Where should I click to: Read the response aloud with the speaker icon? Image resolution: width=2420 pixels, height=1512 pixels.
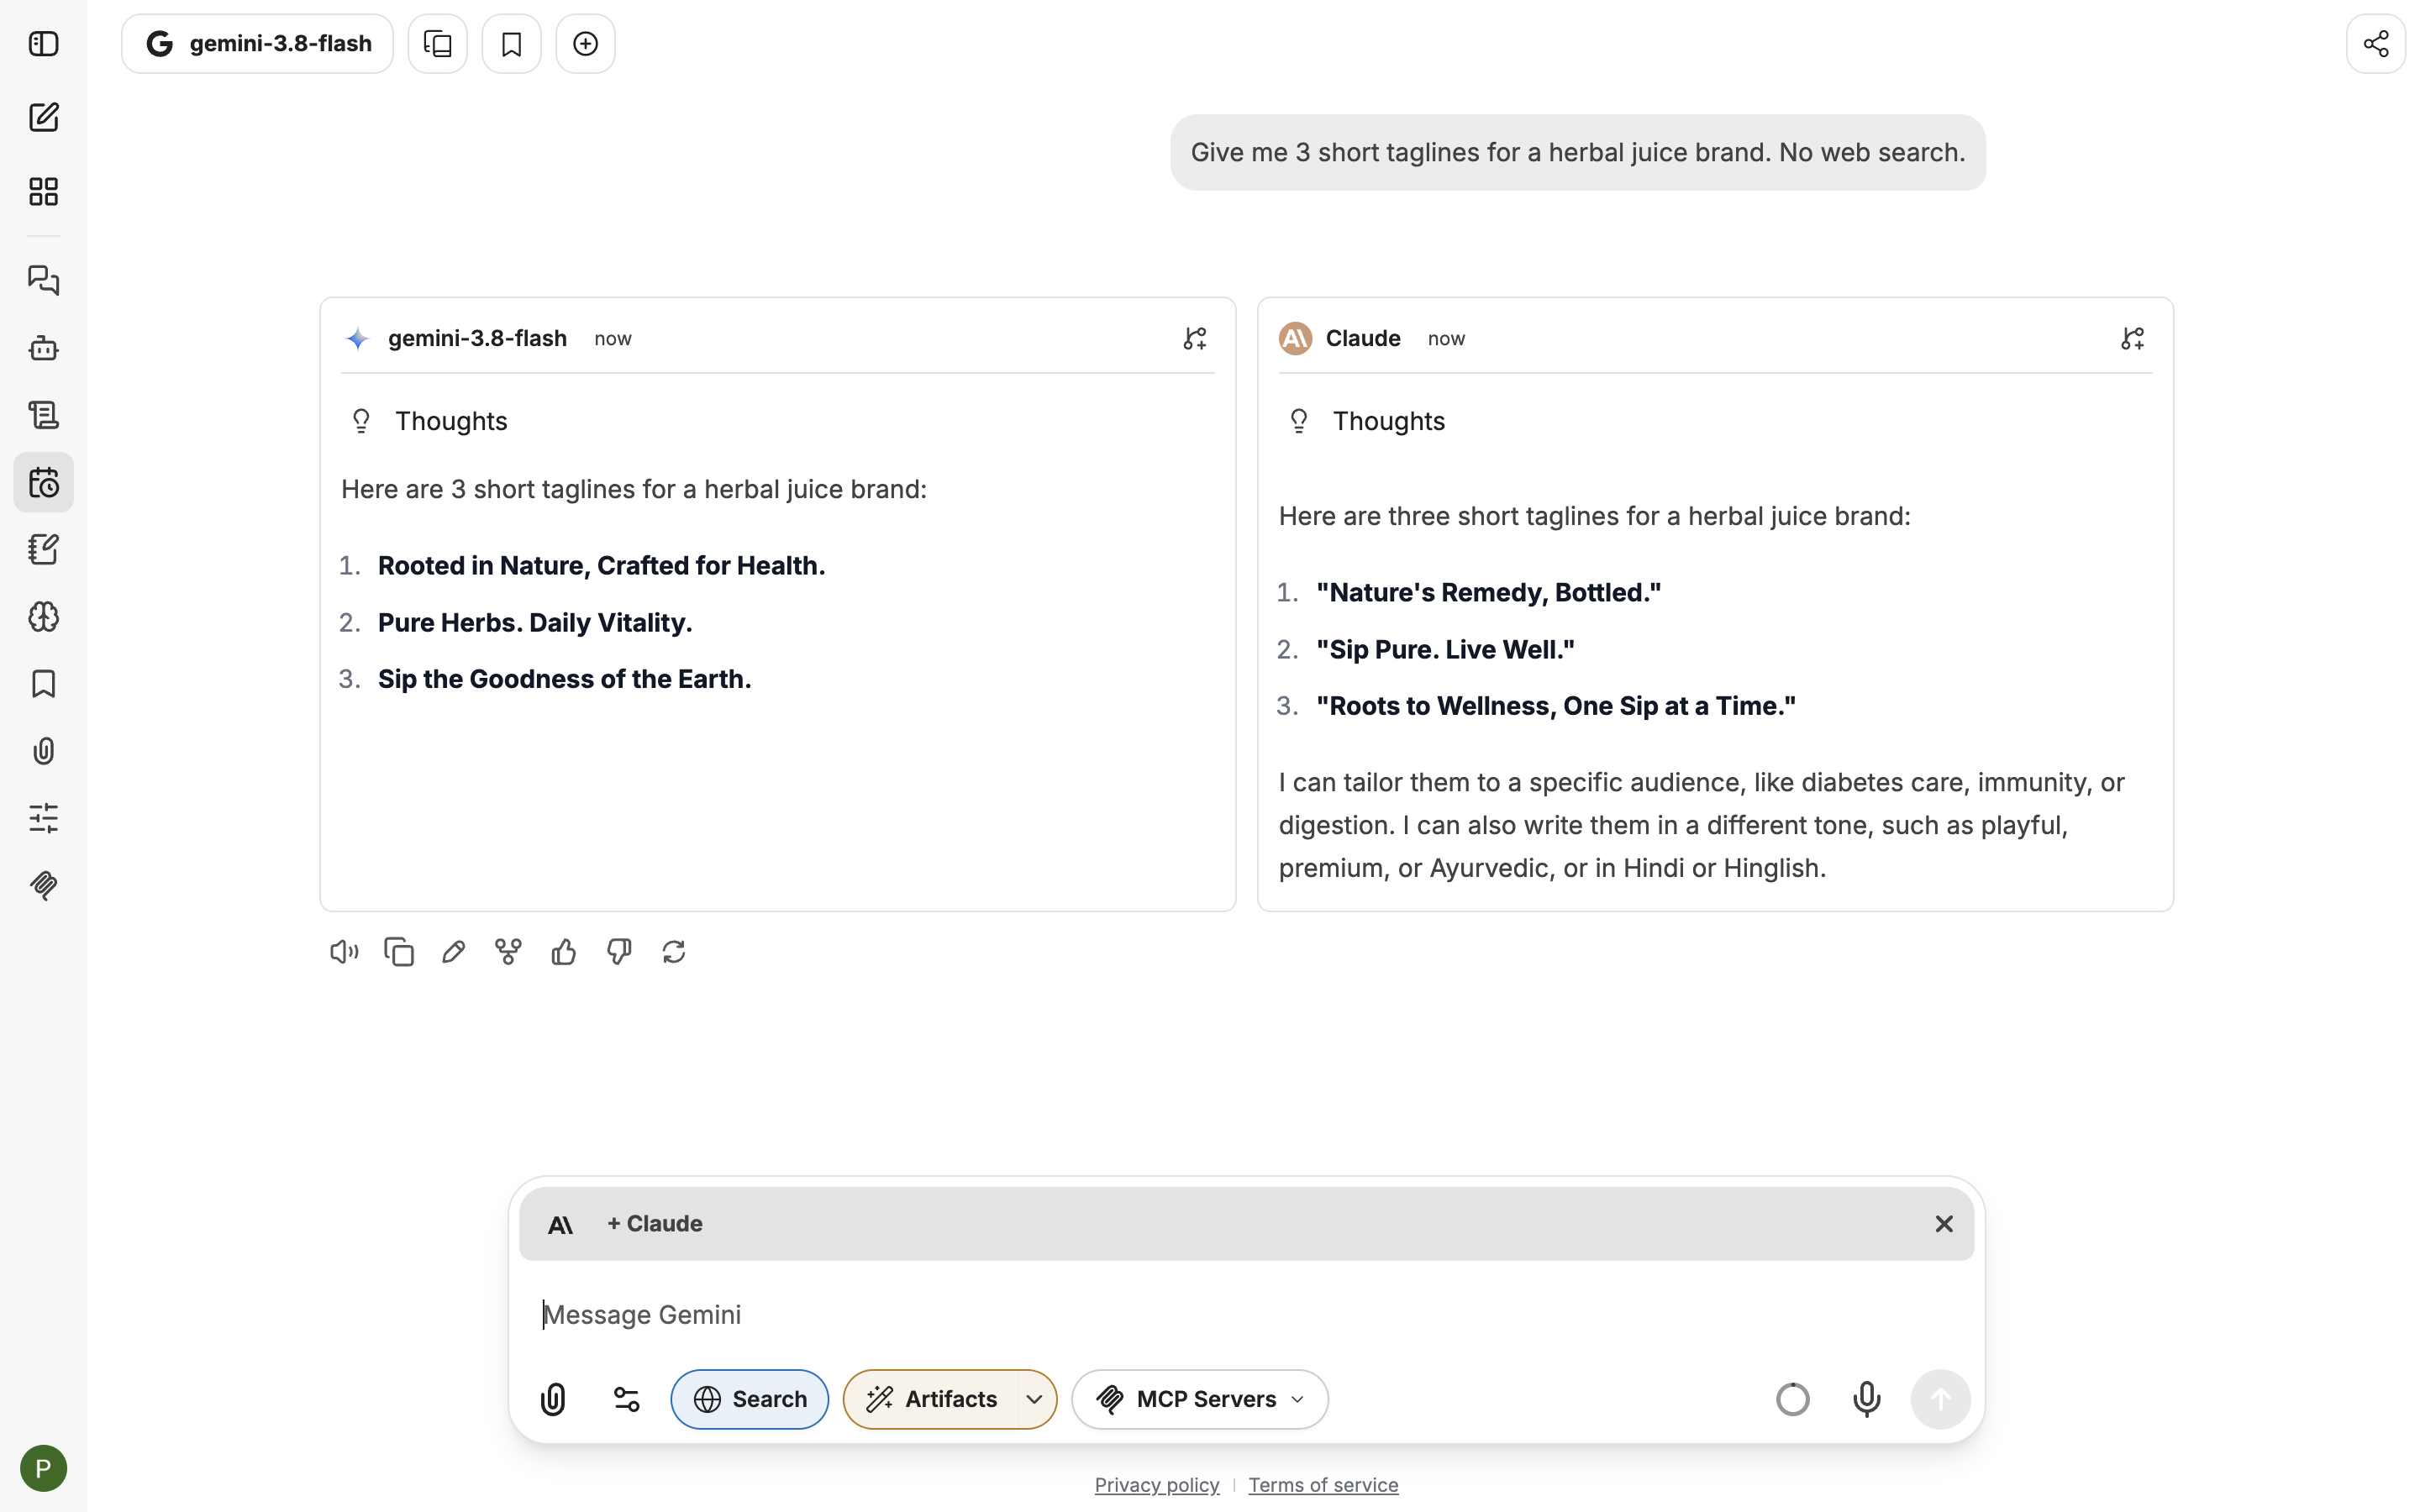pyautogui.click(x=344, y=952)
